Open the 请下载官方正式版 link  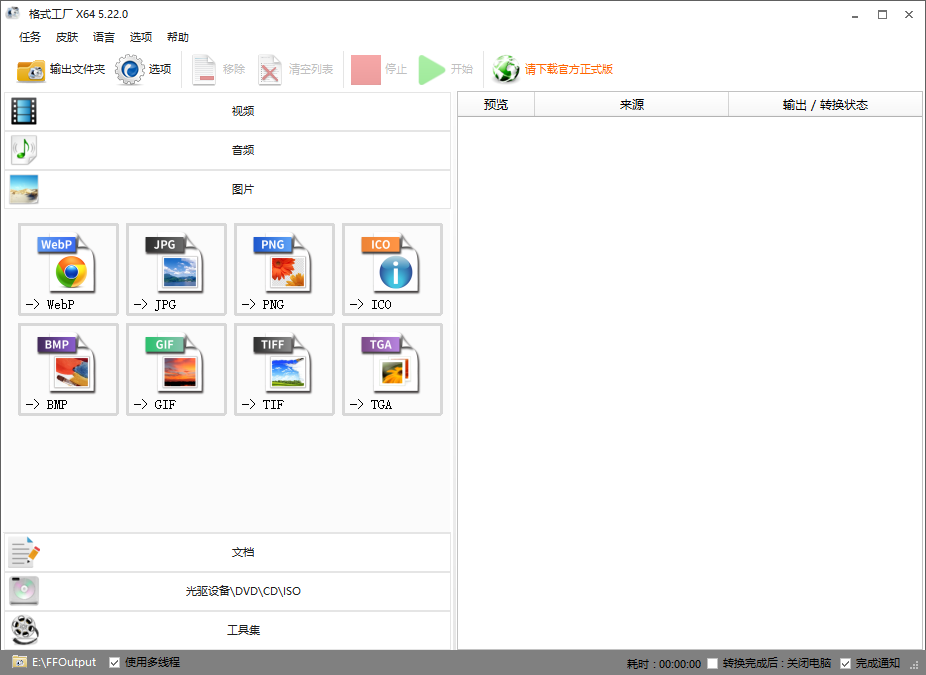pyautogui.click(x=569, y=70)
